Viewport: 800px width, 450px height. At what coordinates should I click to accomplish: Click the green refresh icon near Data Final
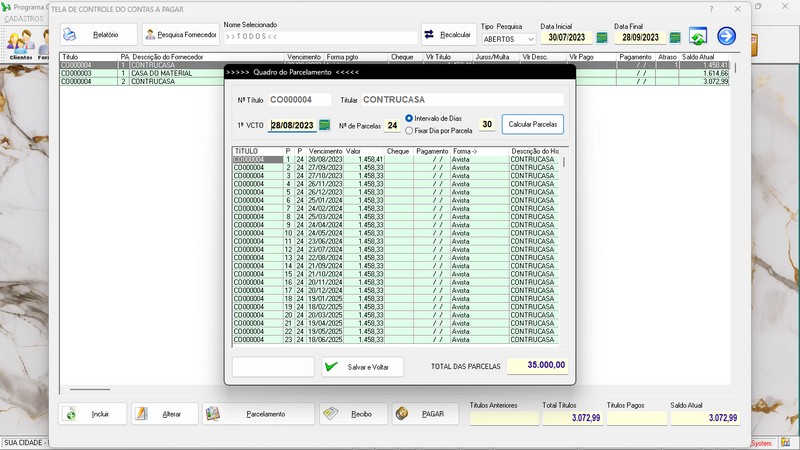tap(698, 37)
